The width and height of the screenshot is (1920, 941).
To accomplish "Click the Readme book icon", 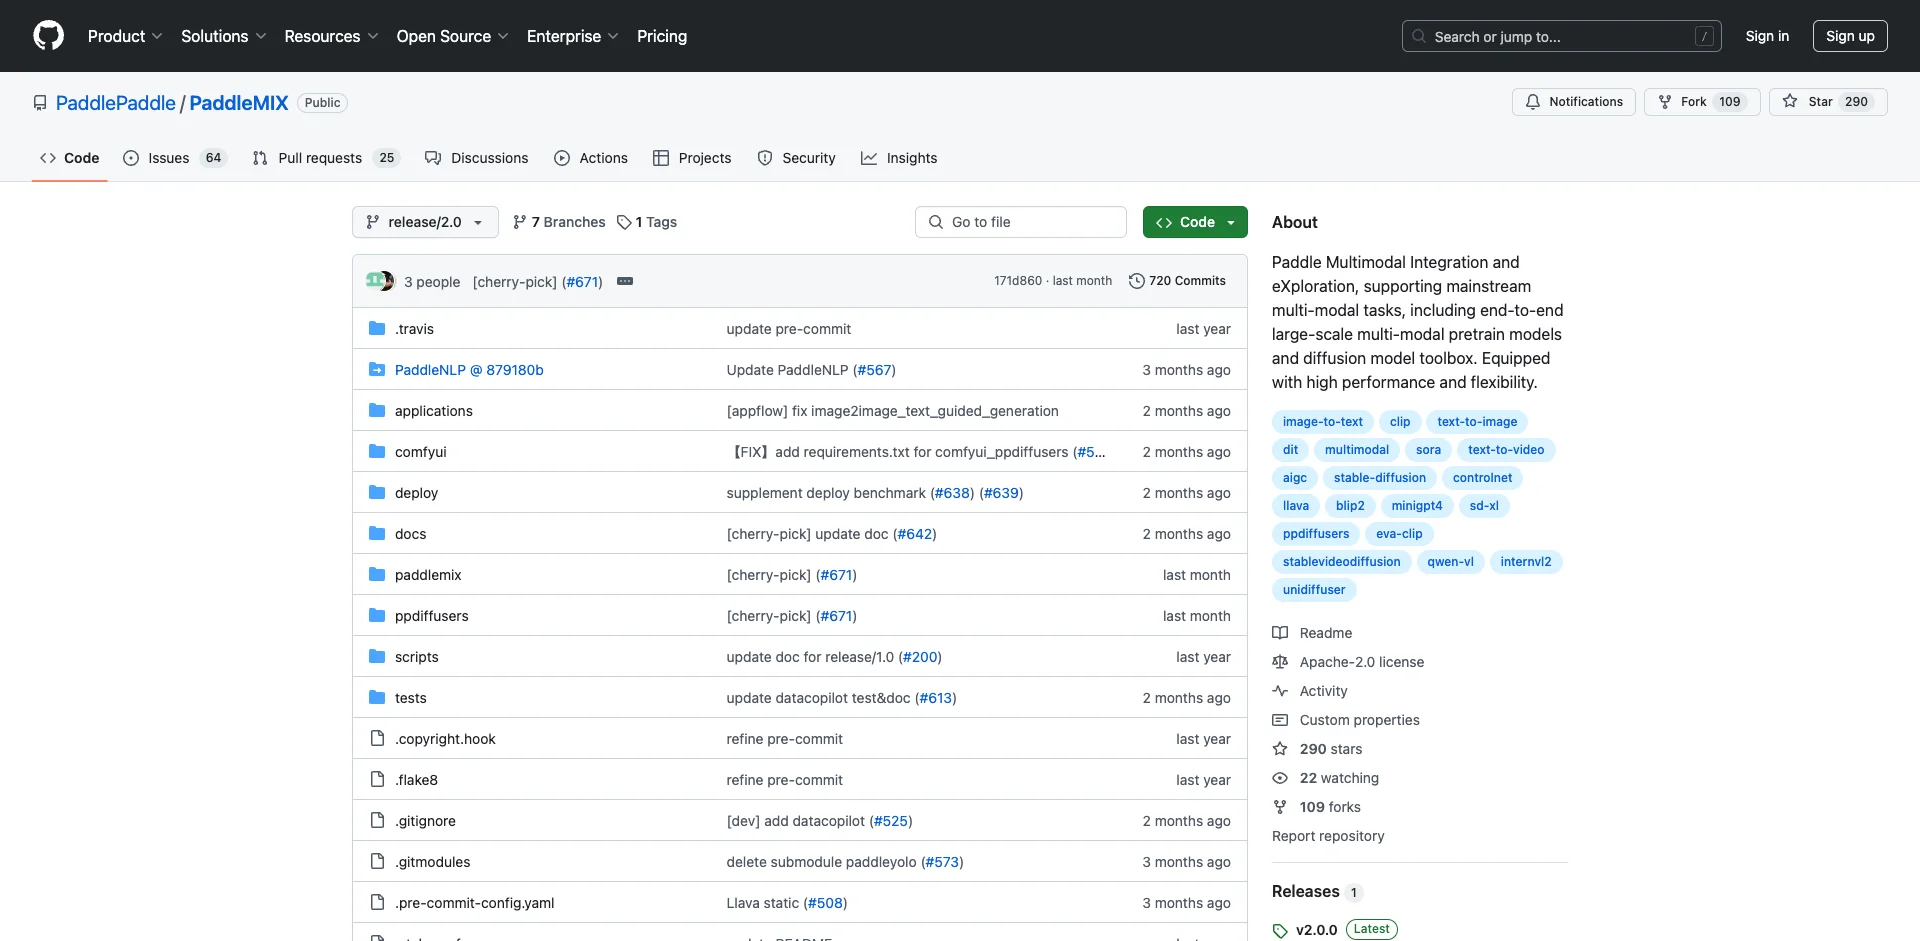I will point(1280,633).
